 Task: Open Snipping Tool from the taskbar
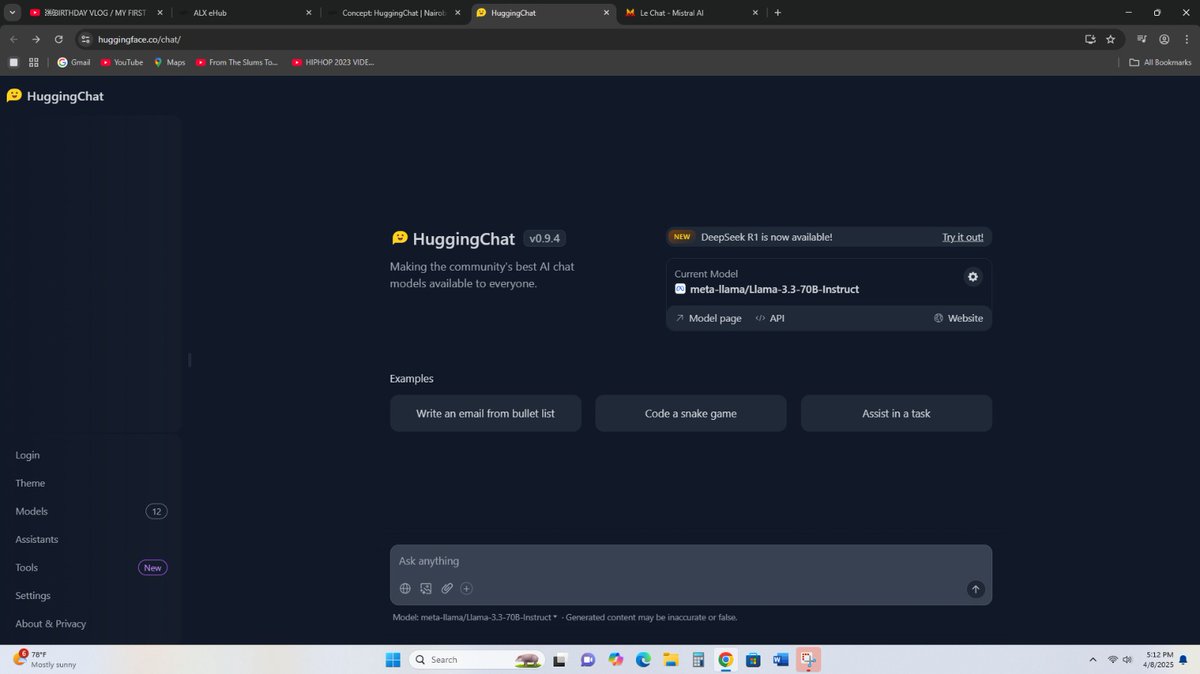[808, 660]
